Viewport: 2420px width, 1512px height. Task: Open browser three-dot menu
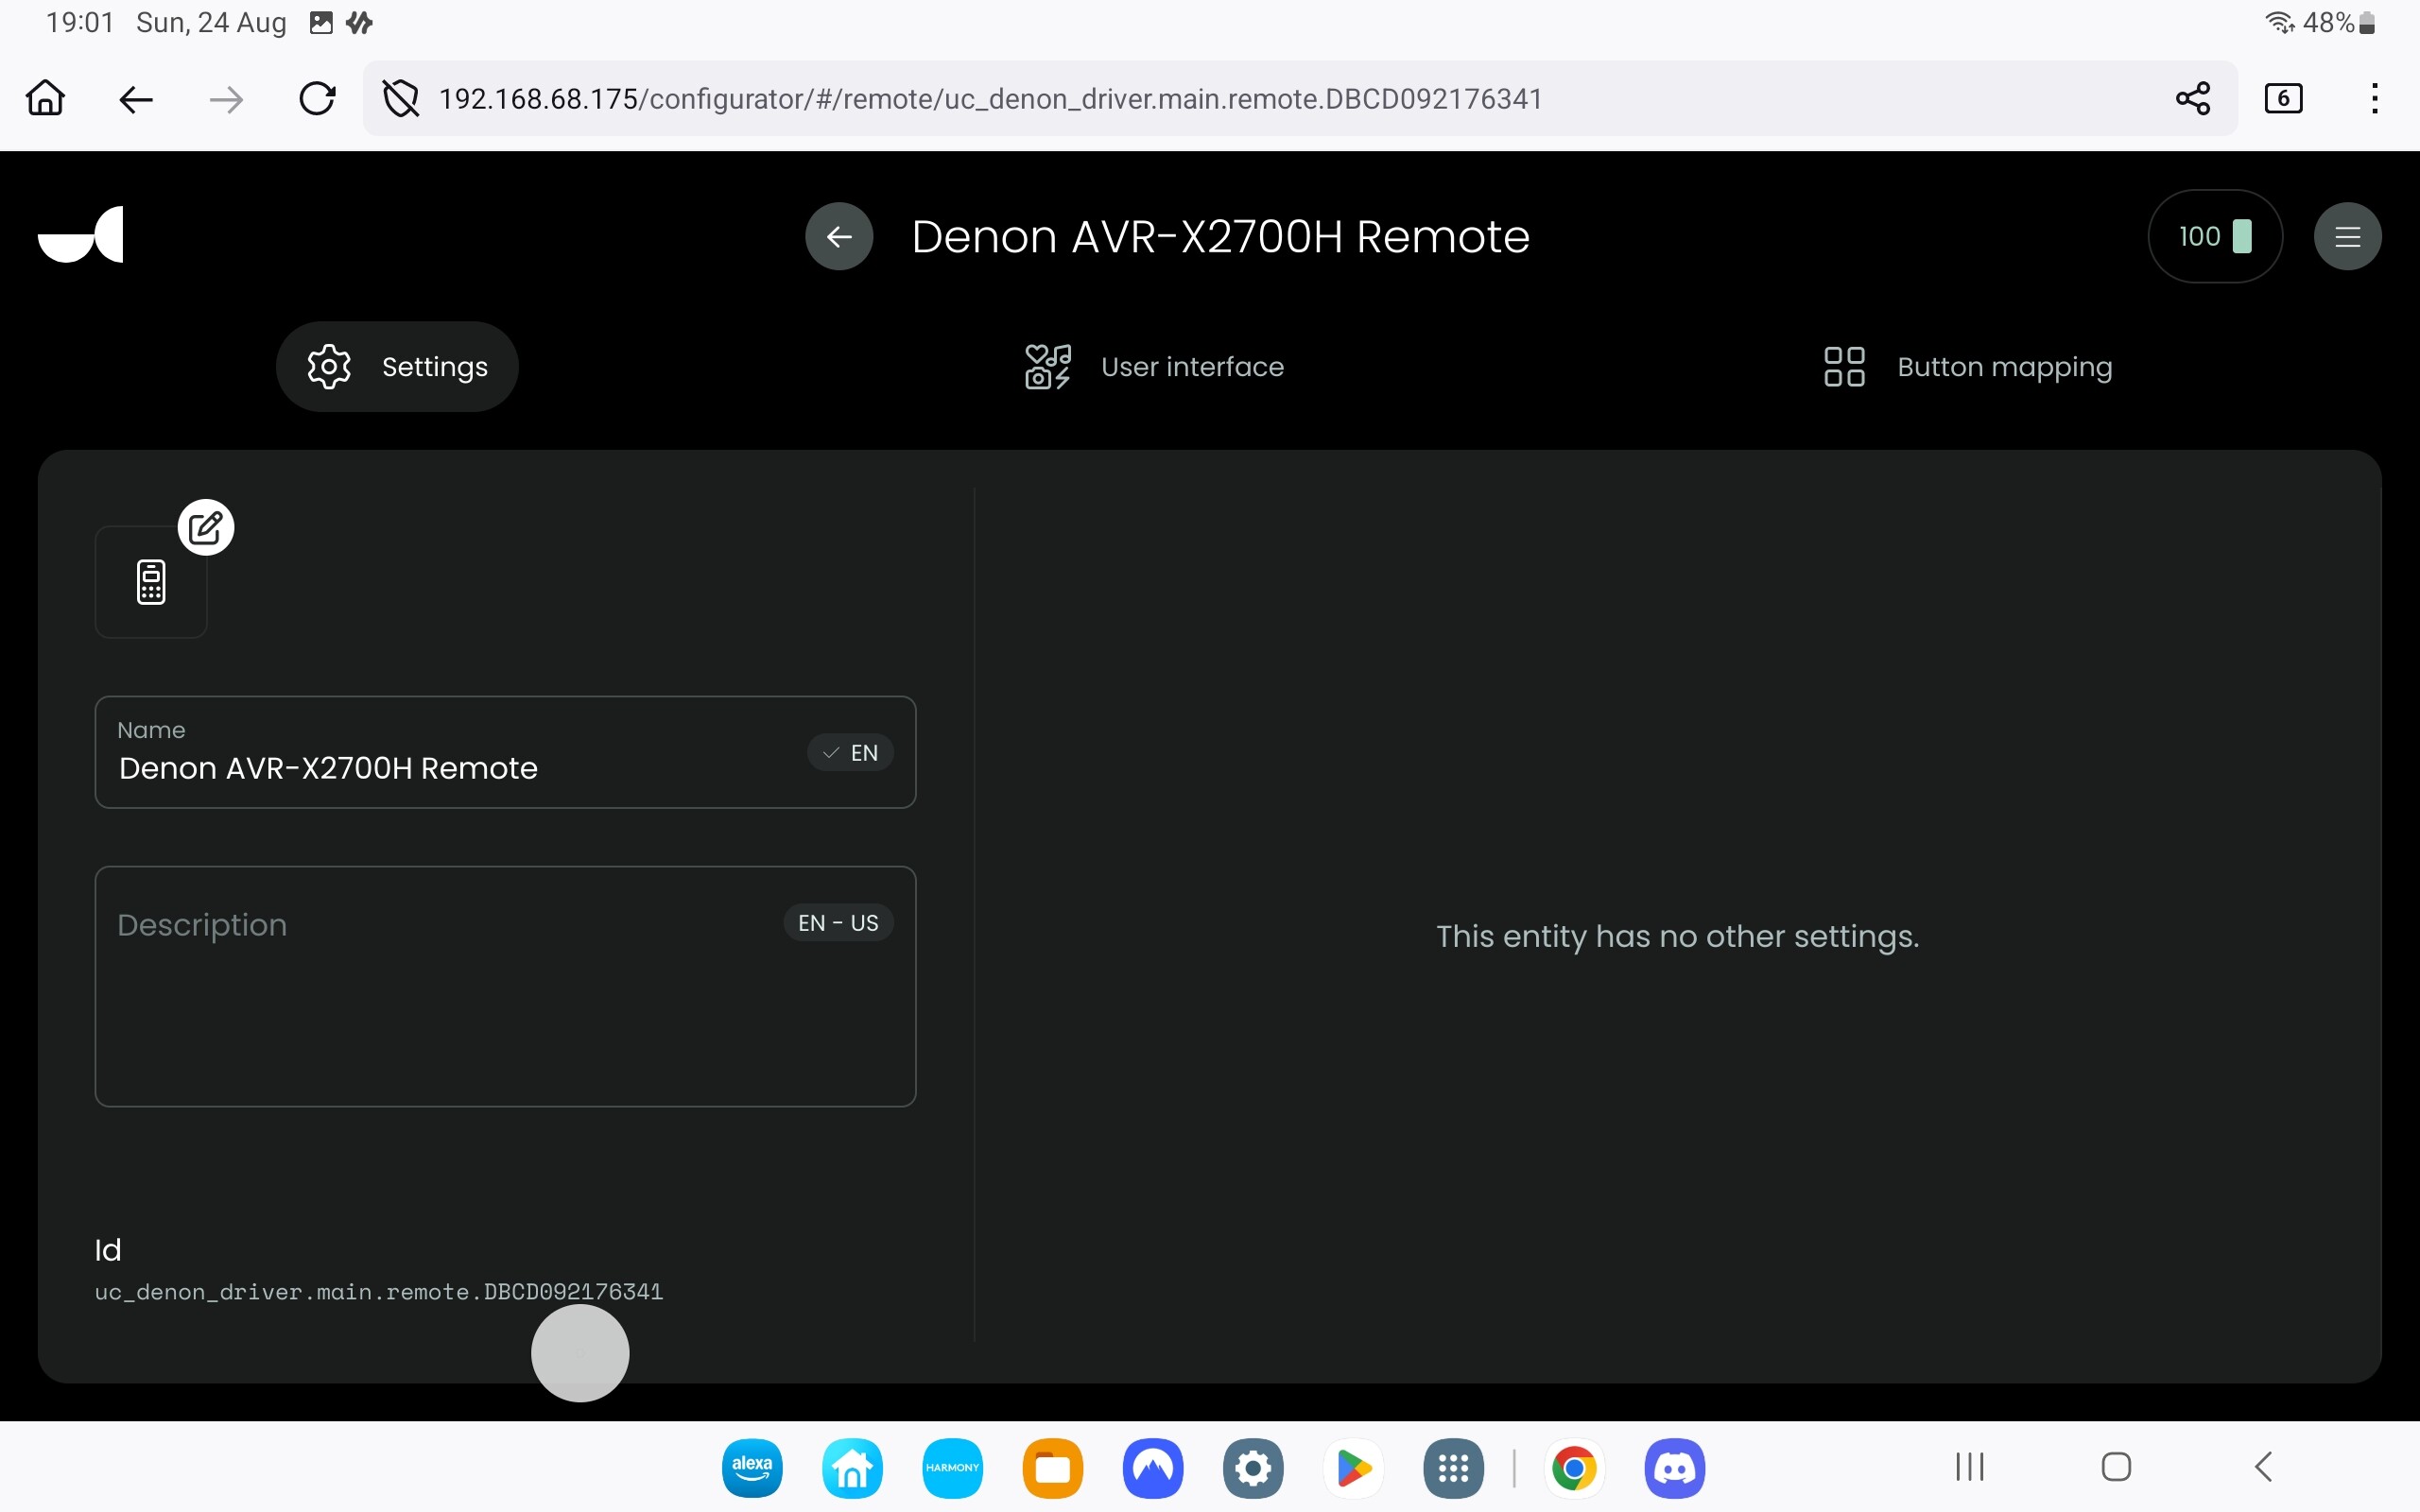(x=2374, y=98)
